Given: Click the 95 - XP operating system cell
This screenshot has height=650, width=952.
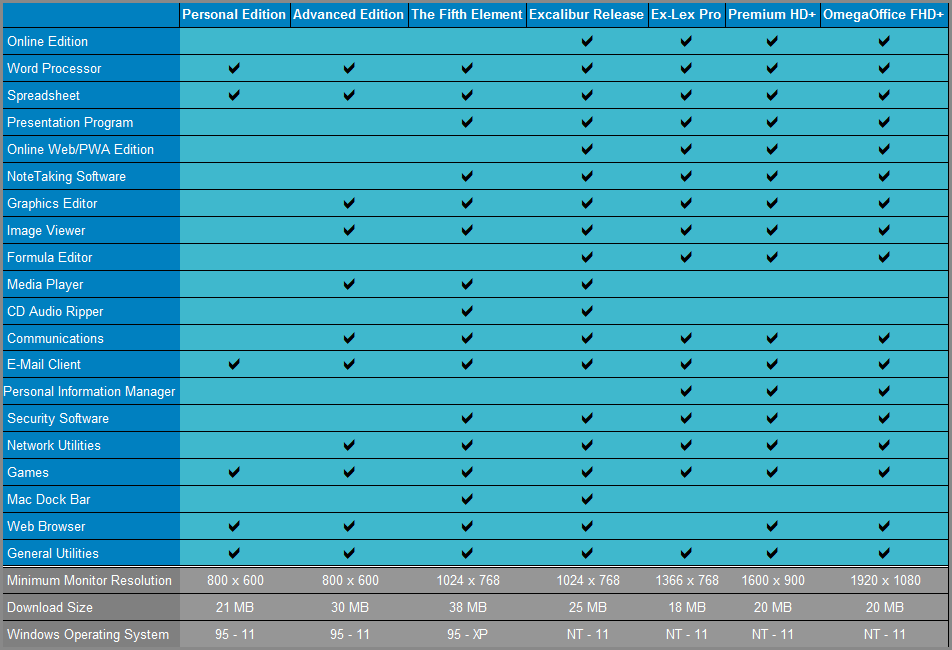Looking at the screenshot, I should [x=467, y=634].
